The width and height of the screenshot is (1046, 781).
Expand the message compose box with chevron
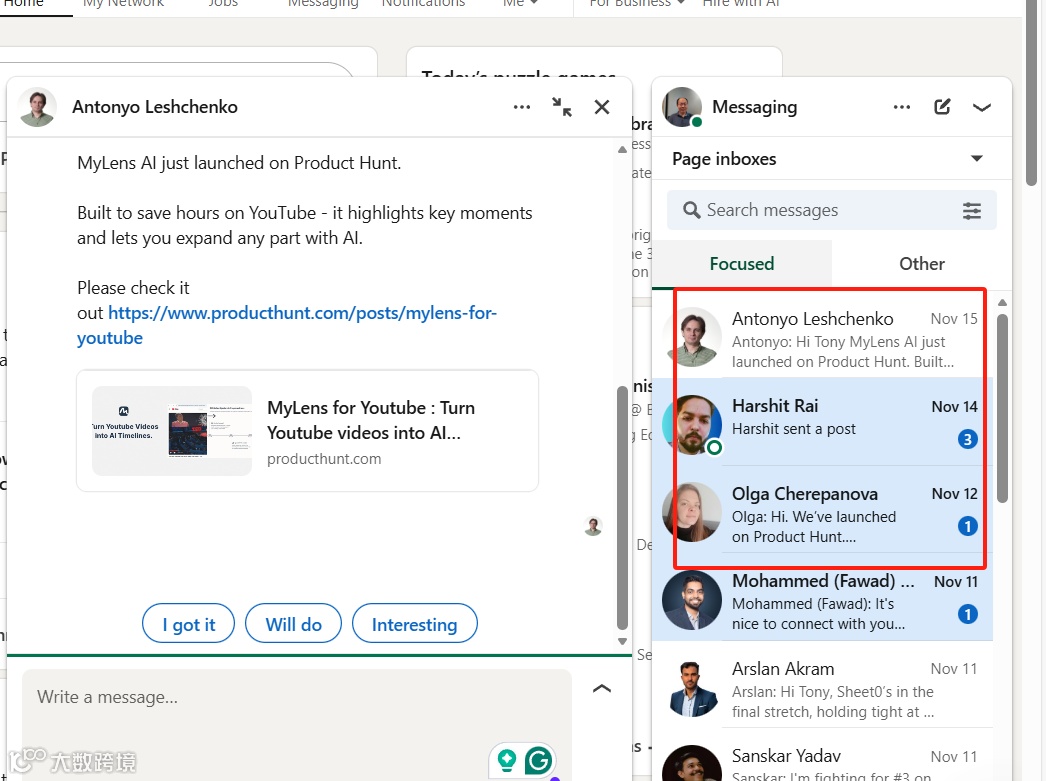(602, 689)
